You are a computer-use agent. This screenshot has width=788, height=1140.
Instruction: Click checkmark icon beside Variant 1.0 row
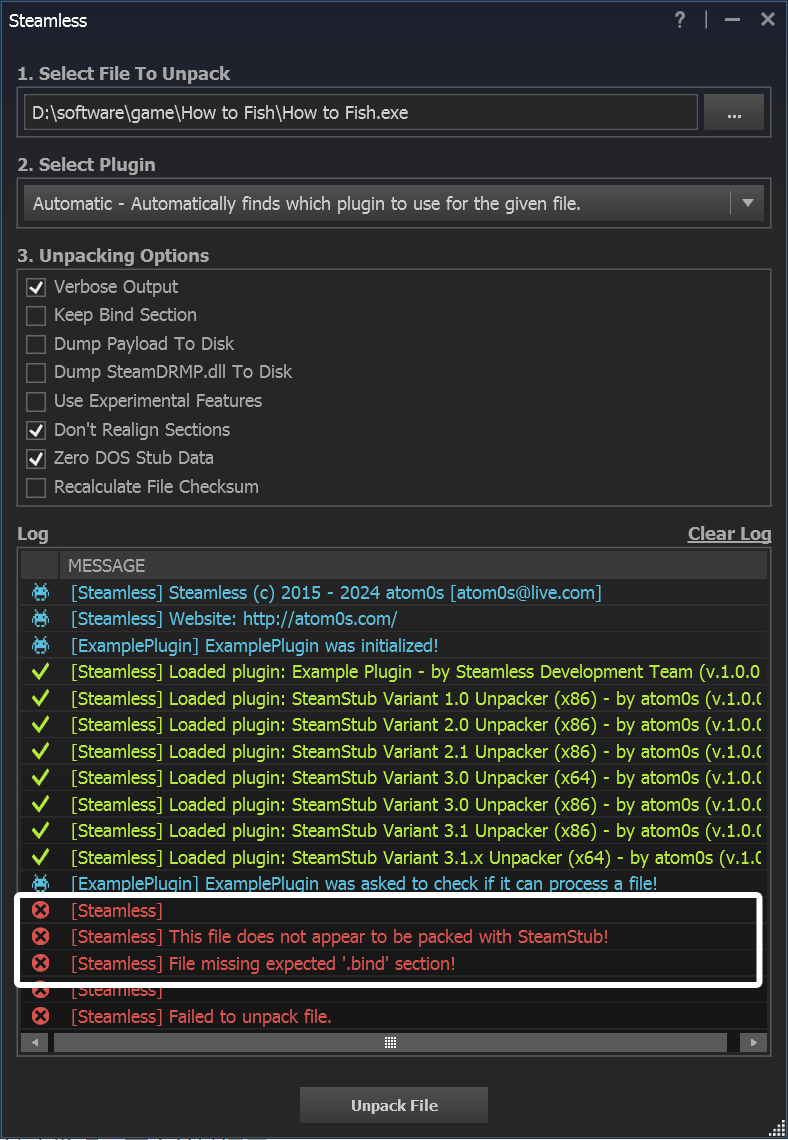click(41, 699)
